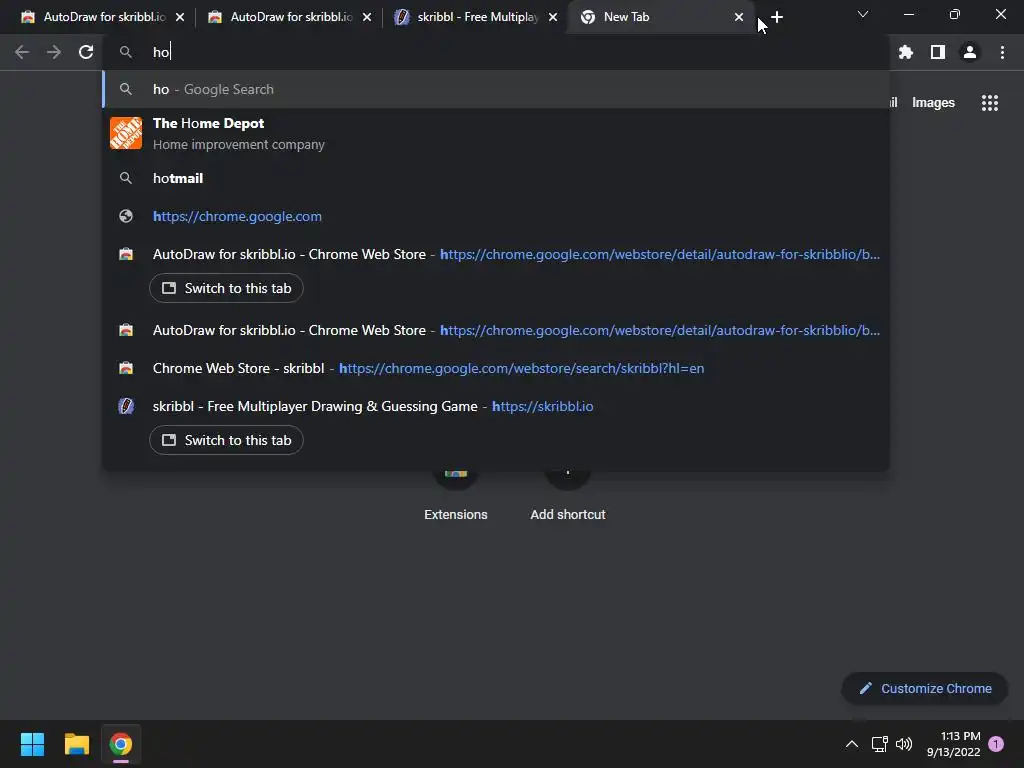Screen dimensions: 1024x768
Task: Open volume control tray icon
Action: tap(904, 744)
